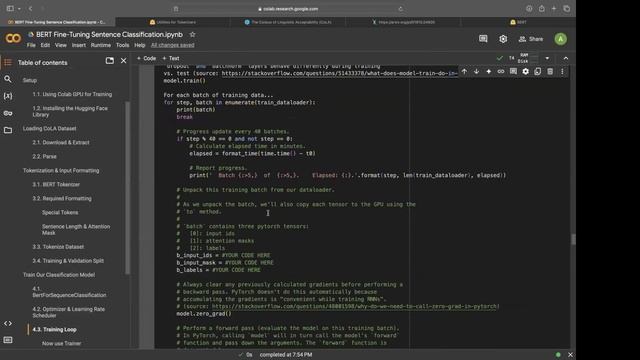Go to Now use Trainer subsection
Screen dimensions: 640x360
(x=61, y=344)
